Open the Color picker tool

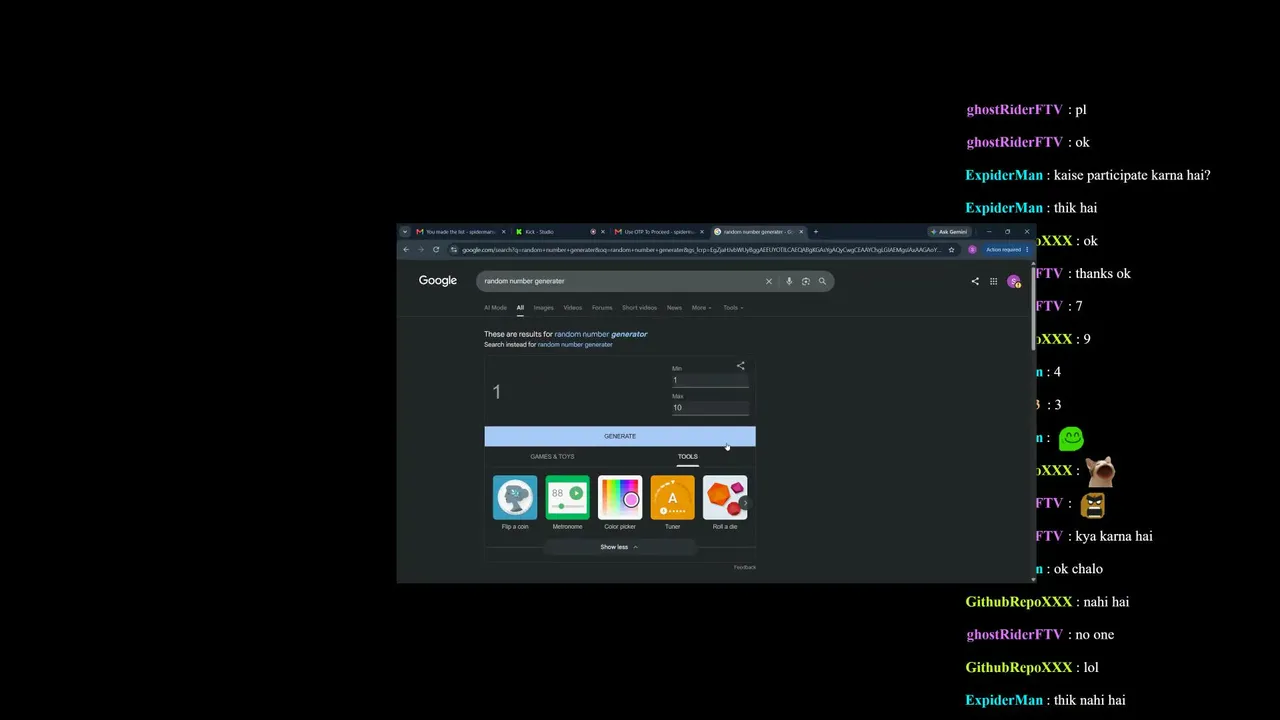(620, 503)
